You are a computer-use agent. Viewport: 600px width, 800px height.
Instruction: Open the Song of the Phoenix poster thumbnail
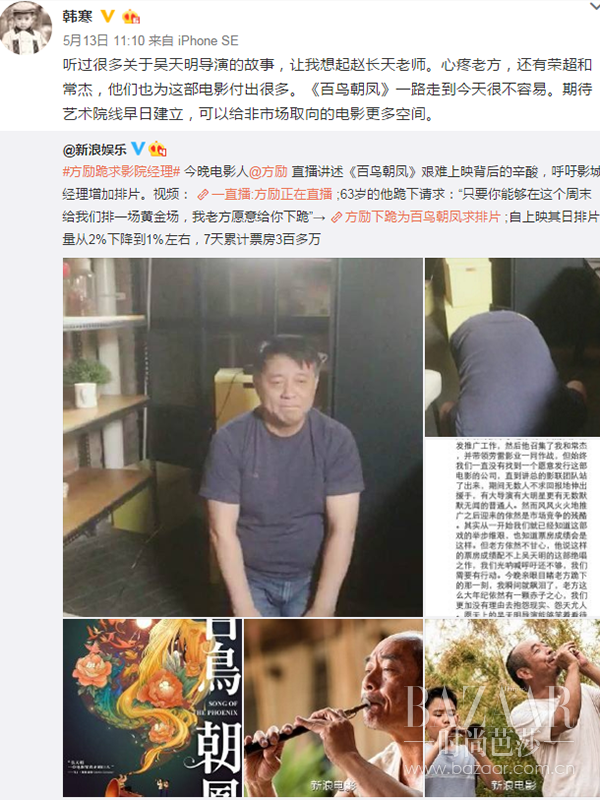(x=153, y=708)
